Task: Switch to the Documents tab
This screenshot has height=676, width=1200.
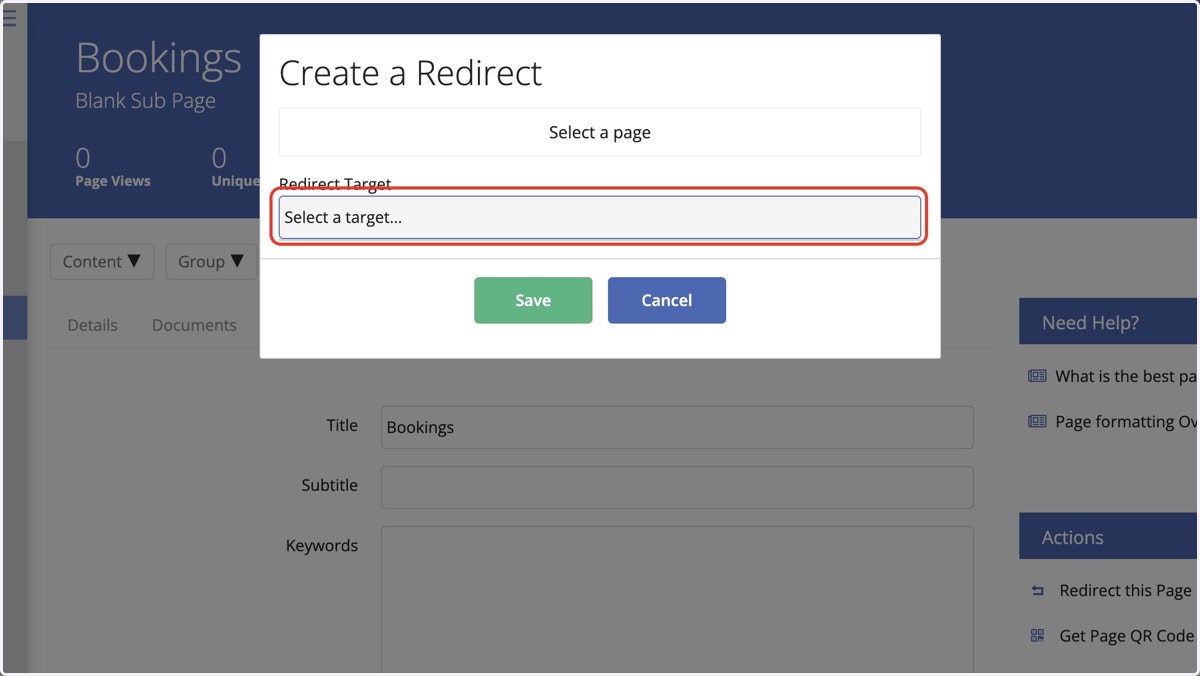Action: pyautogui.click(x=194, y=325)
